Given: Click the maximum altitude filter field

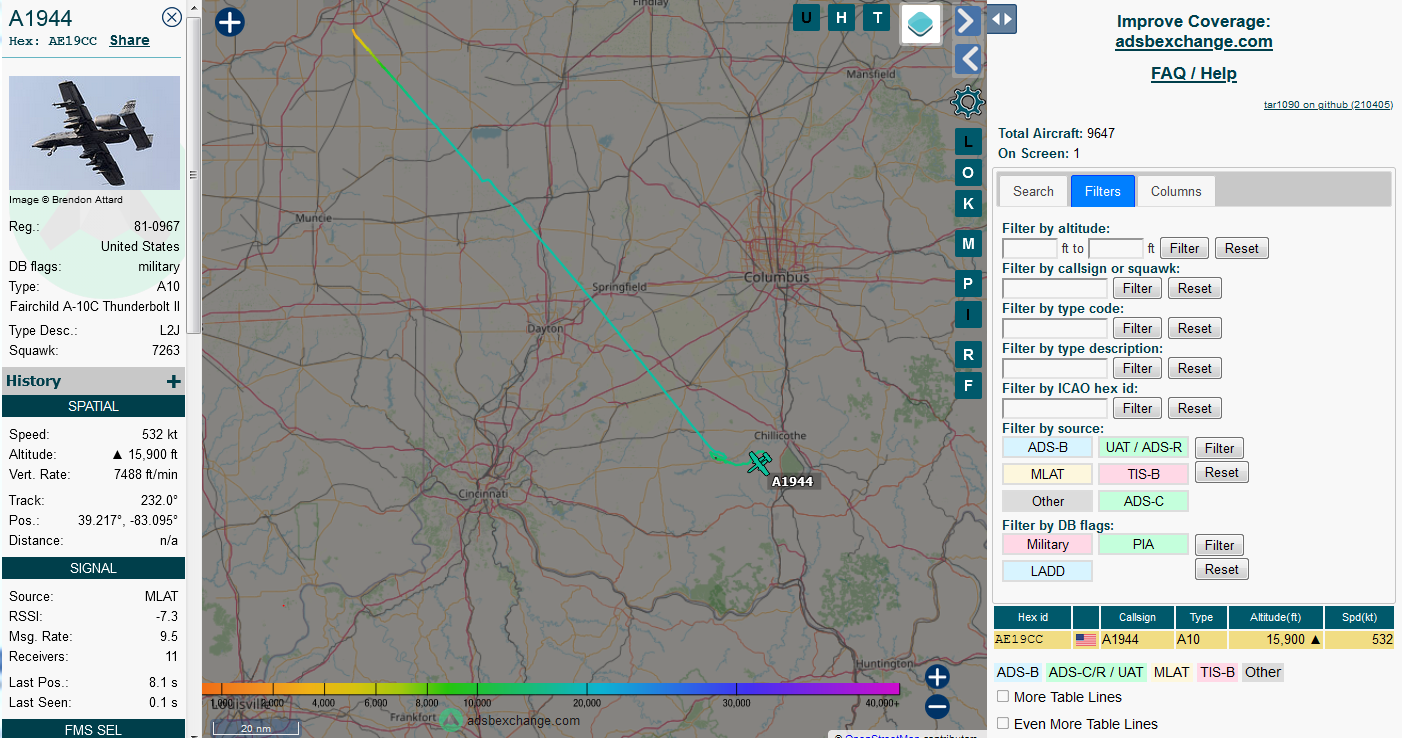Looking at the screenshot, I should point(1116,248).
